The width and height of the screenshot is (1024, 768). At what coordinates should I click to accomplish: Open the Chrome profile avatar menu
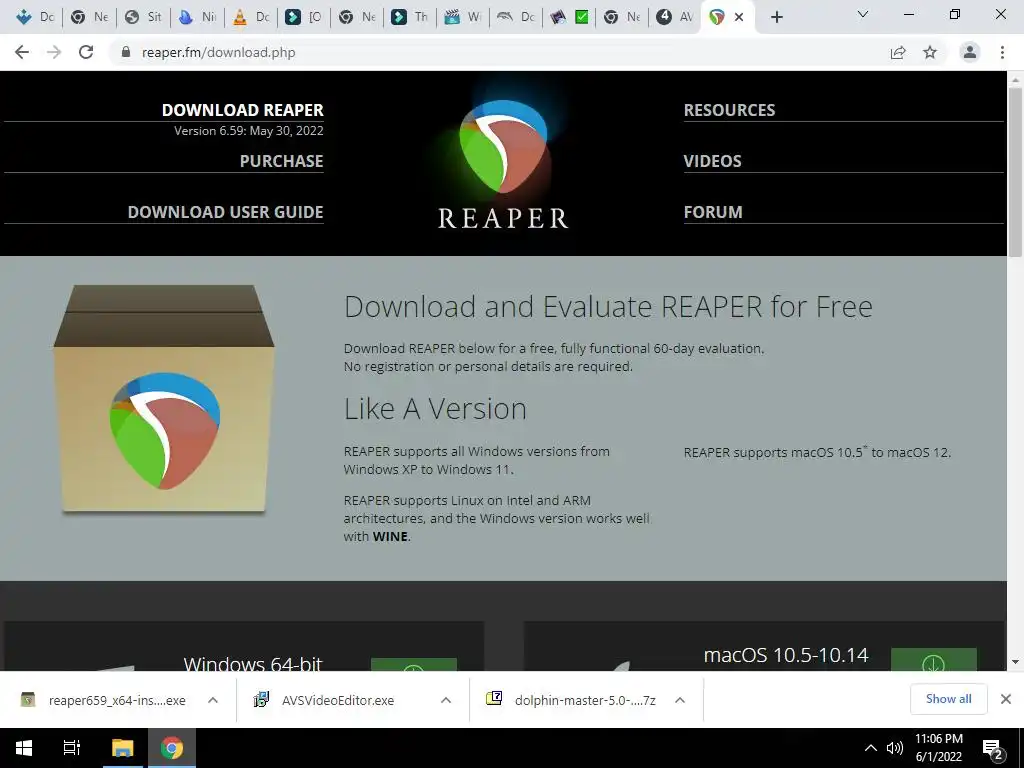970,52
